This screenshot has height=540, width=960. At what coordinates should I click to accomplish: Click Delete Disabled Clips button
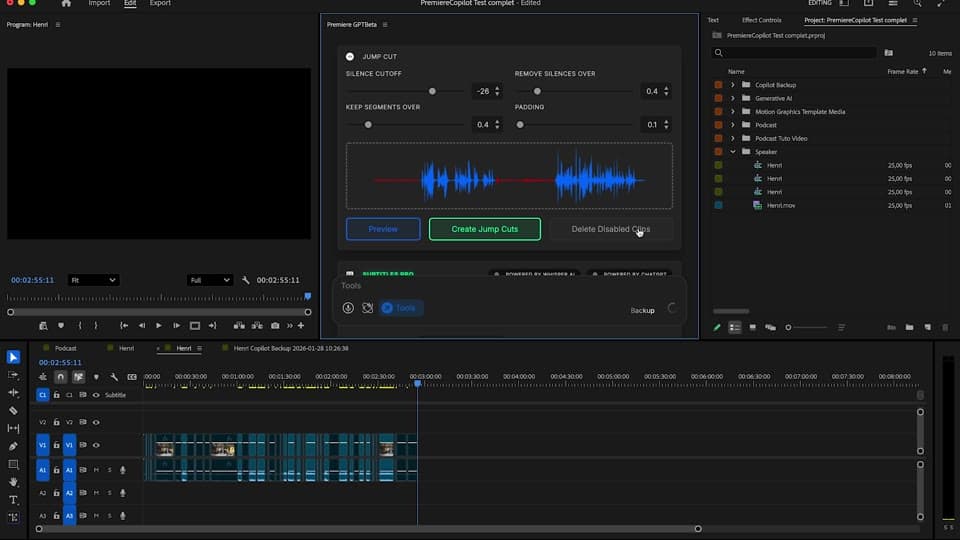[610, 229]
